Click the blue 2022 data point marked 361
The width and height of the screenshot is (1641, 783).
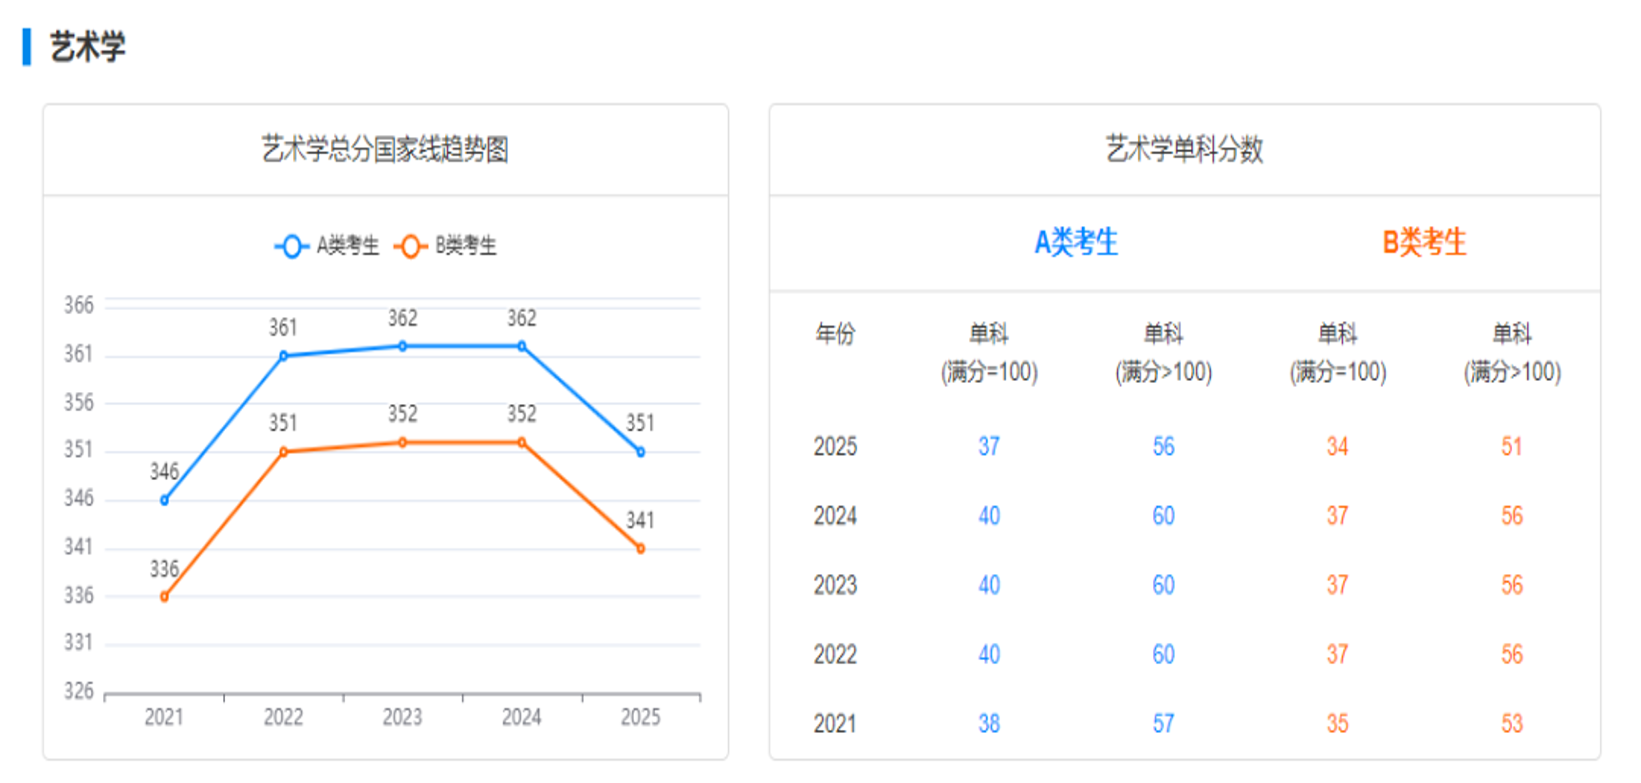click(284, 356)
